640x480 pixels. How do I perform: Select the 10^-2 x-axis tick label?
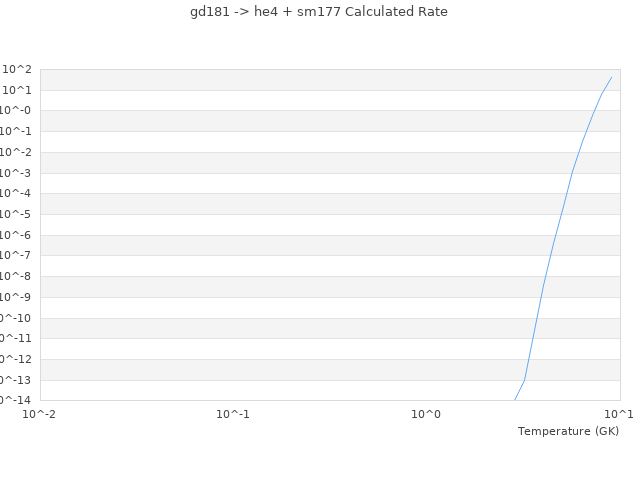(x=40, y=414)
